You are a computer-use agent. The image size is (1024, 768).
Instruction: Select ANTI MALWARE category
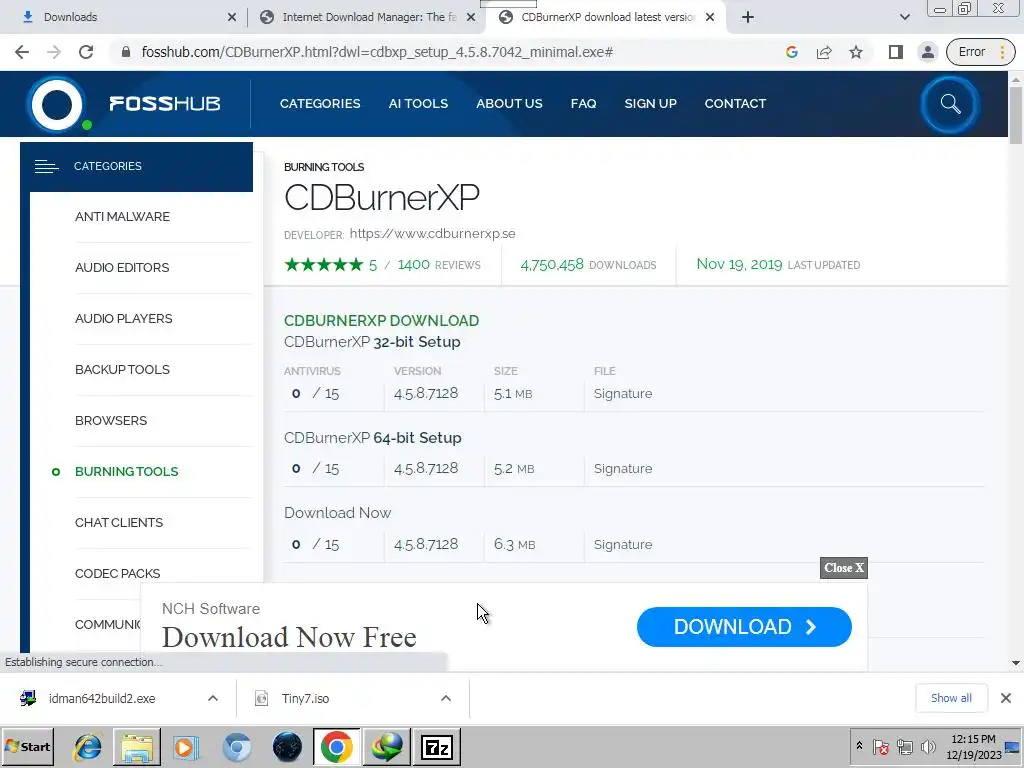click(122, 217)
